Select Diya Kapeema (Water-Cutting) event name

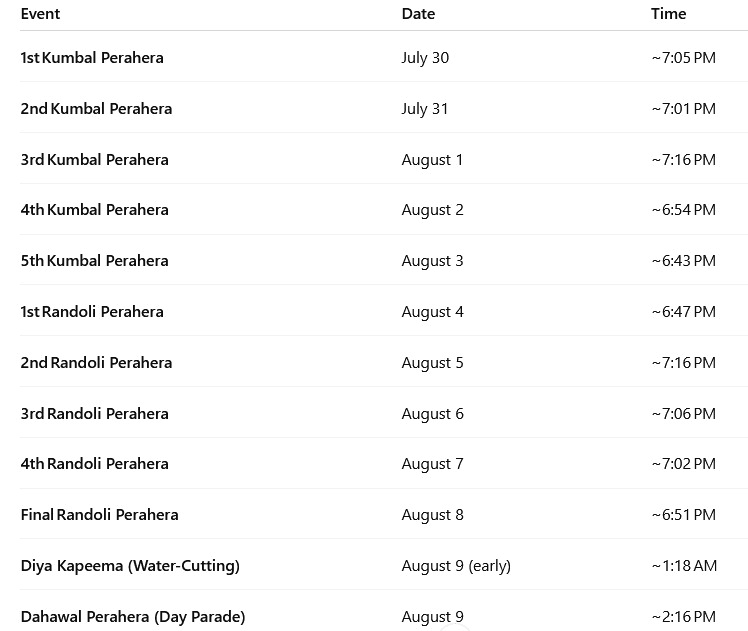point(130,566)
